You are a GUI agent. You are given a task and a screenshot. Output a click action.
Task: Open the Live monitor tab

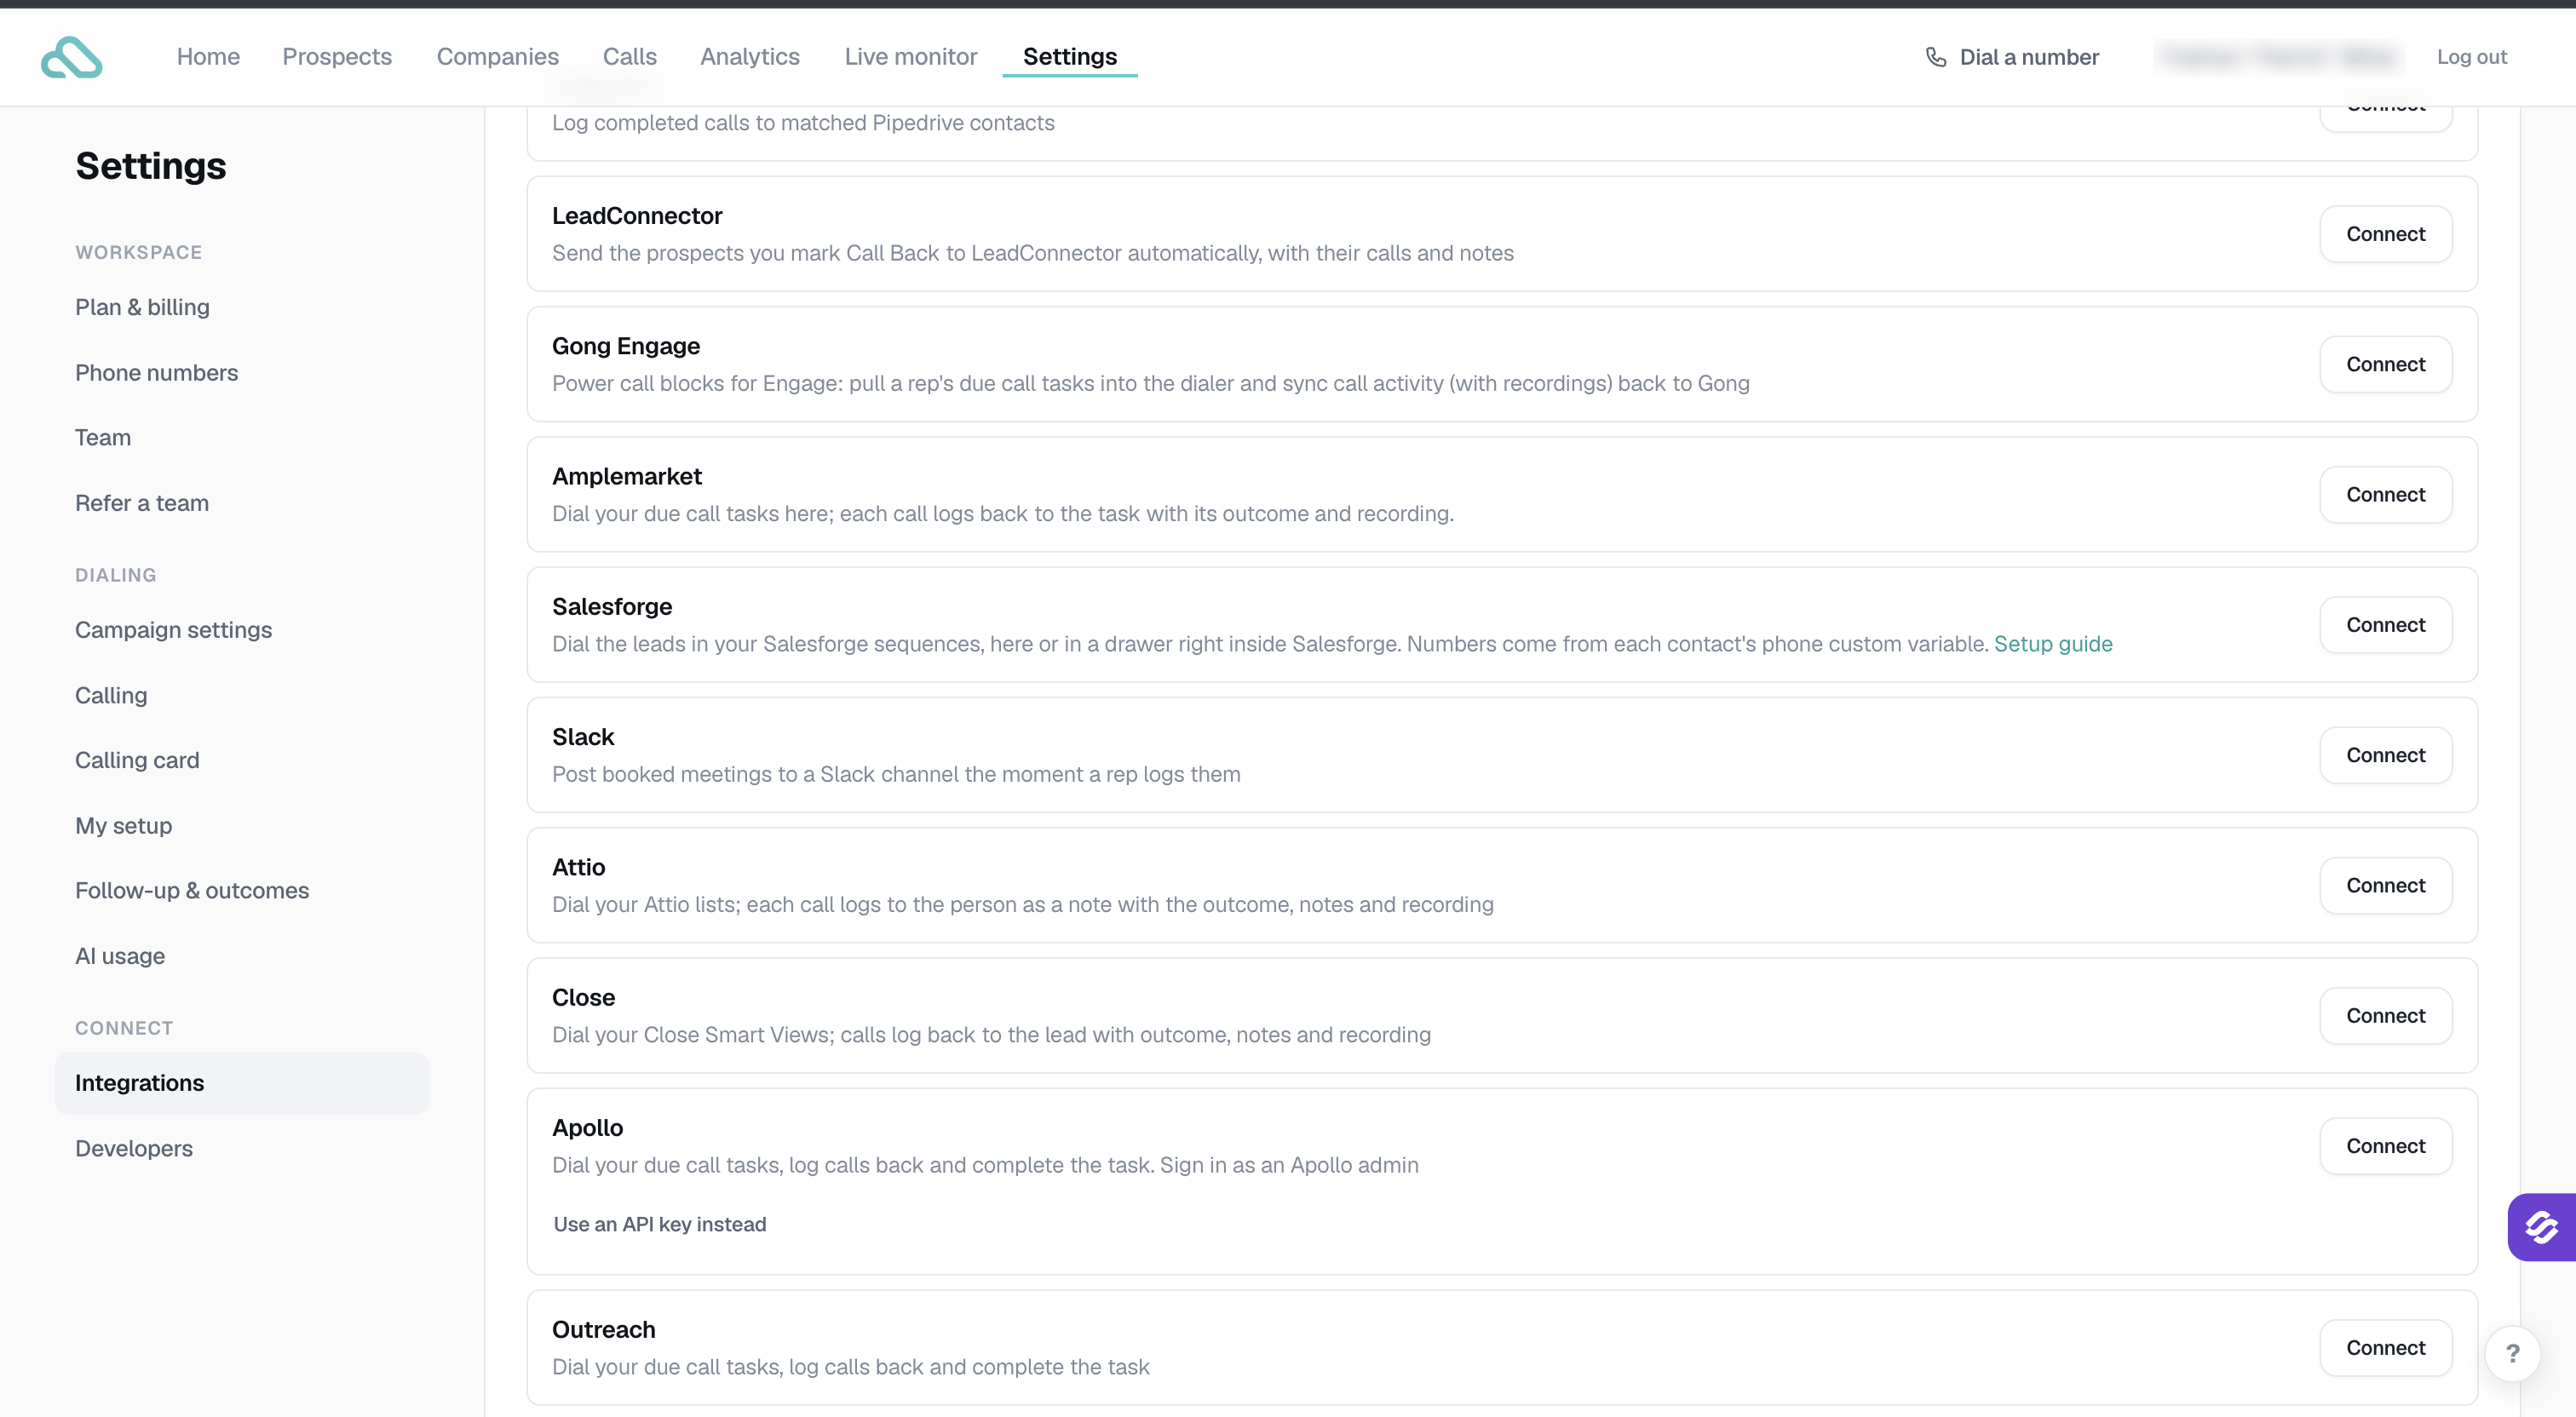911,57
